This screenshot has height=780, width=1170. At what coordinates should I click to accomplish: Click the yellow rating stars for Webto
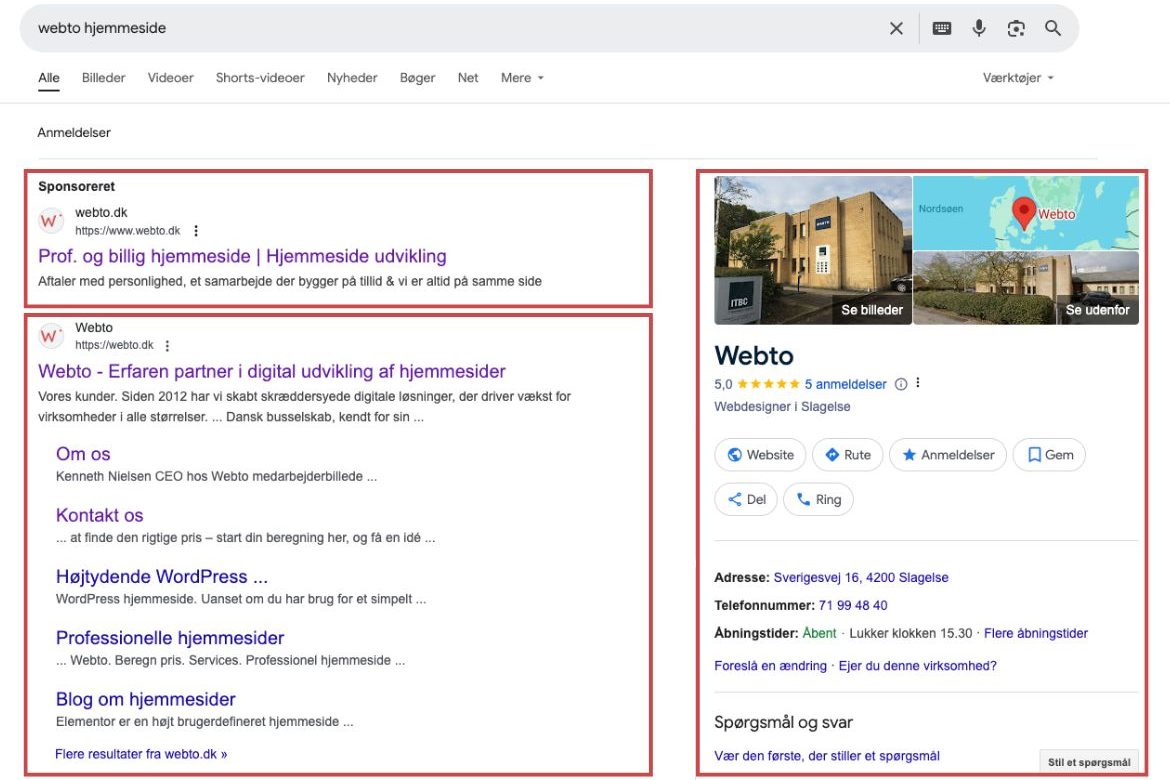768,384
